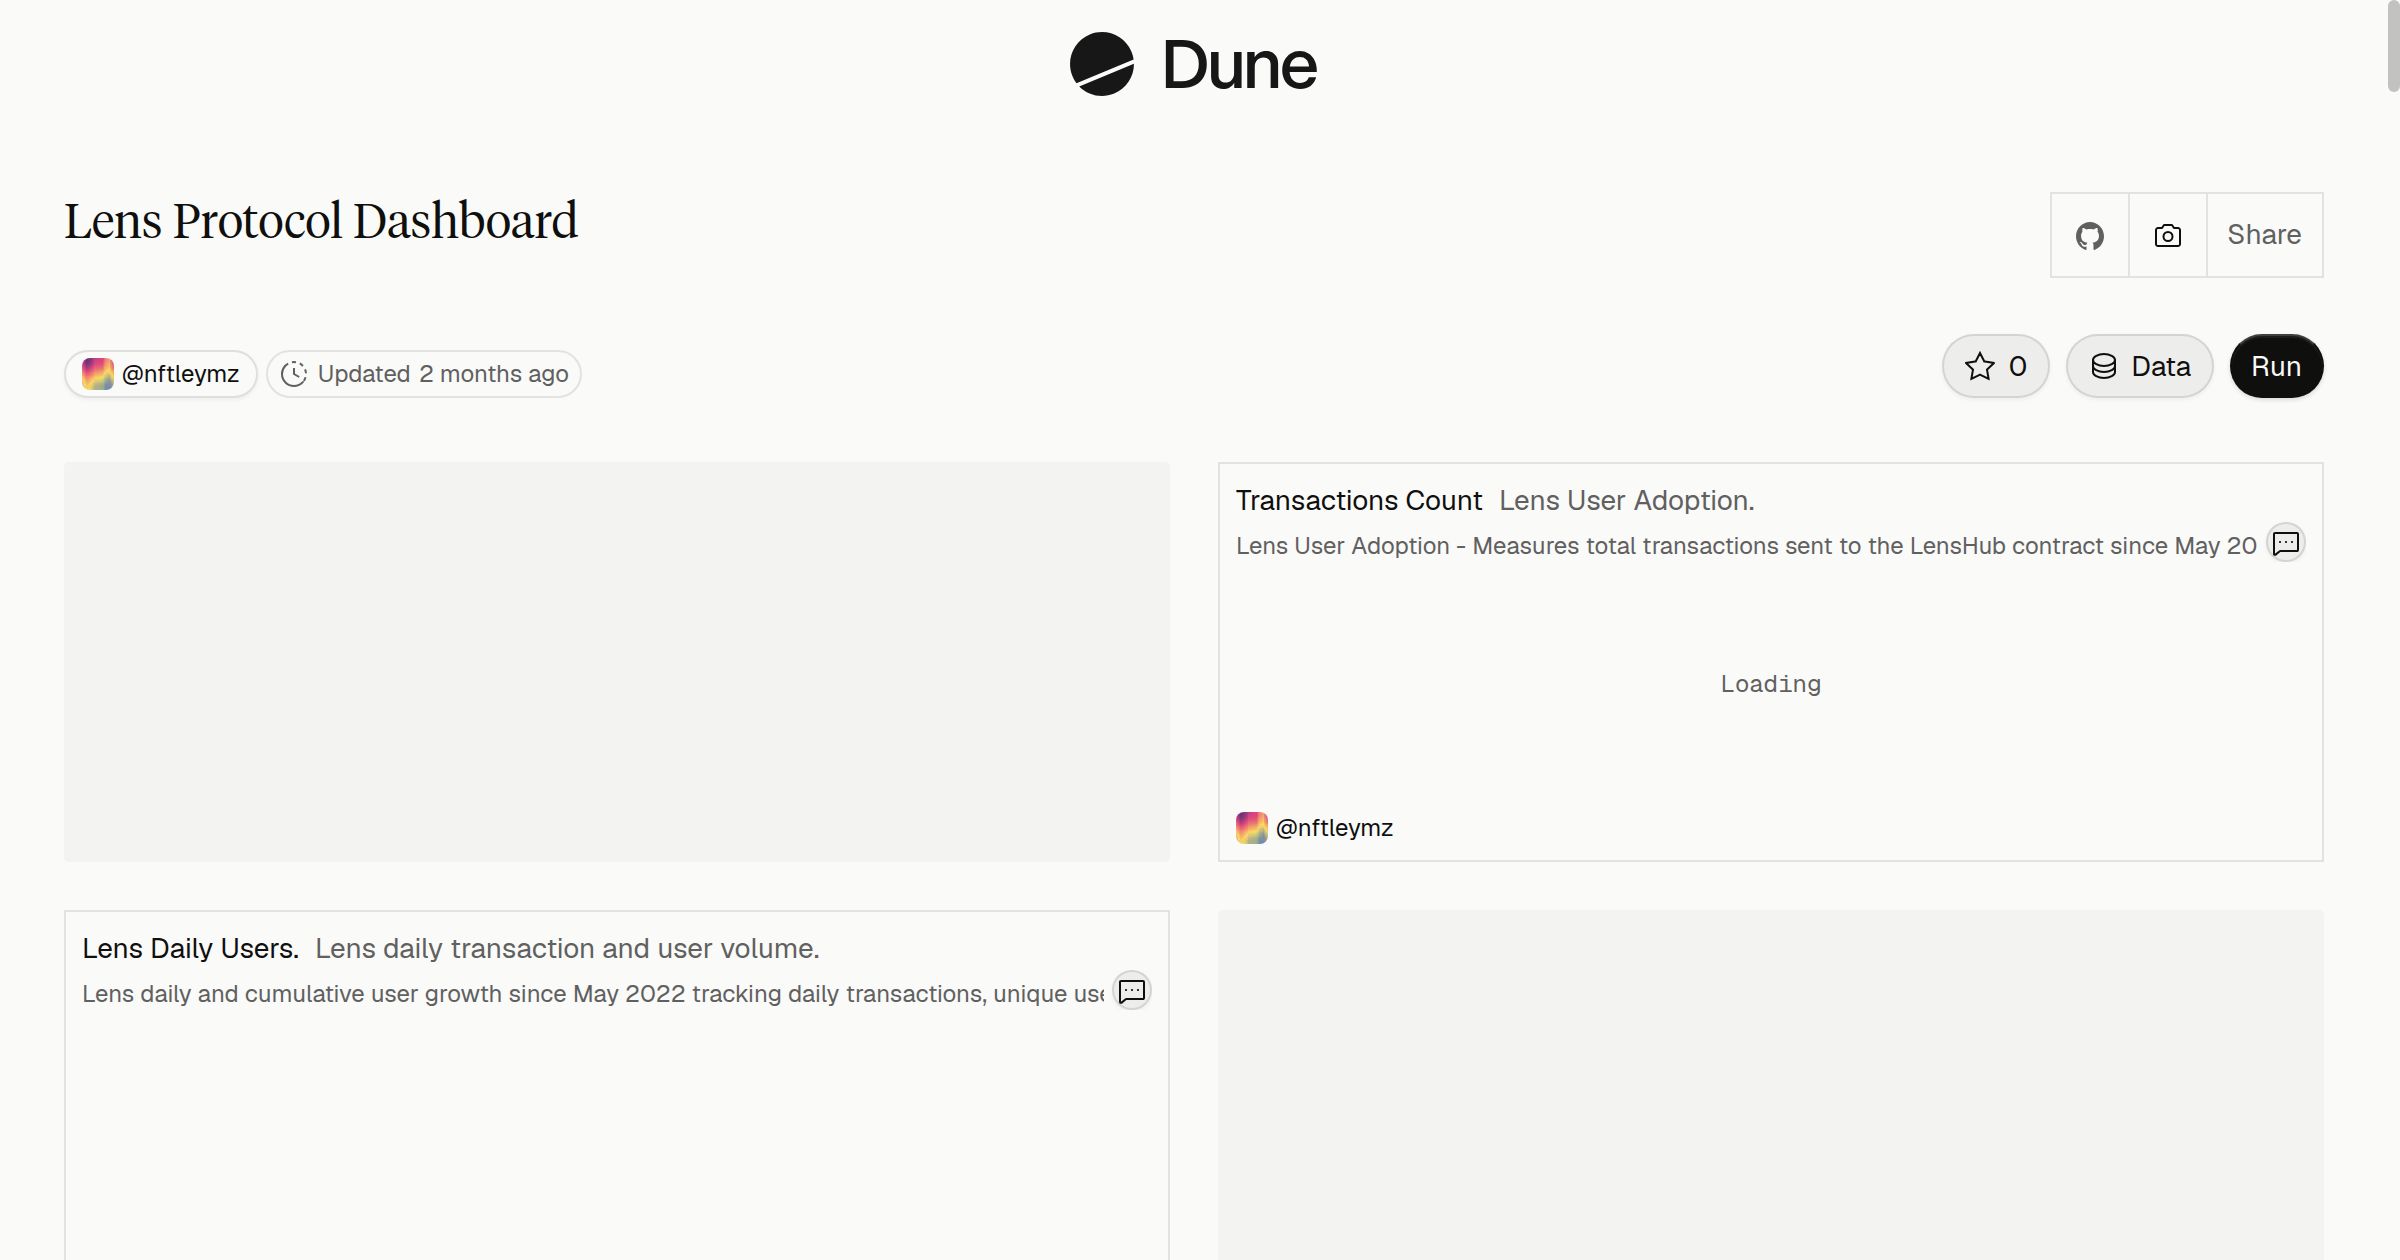The width and height of the screenshot is (2400, 1260).
Task: Open the Lens Daily Users. query title
Action: 190,948
